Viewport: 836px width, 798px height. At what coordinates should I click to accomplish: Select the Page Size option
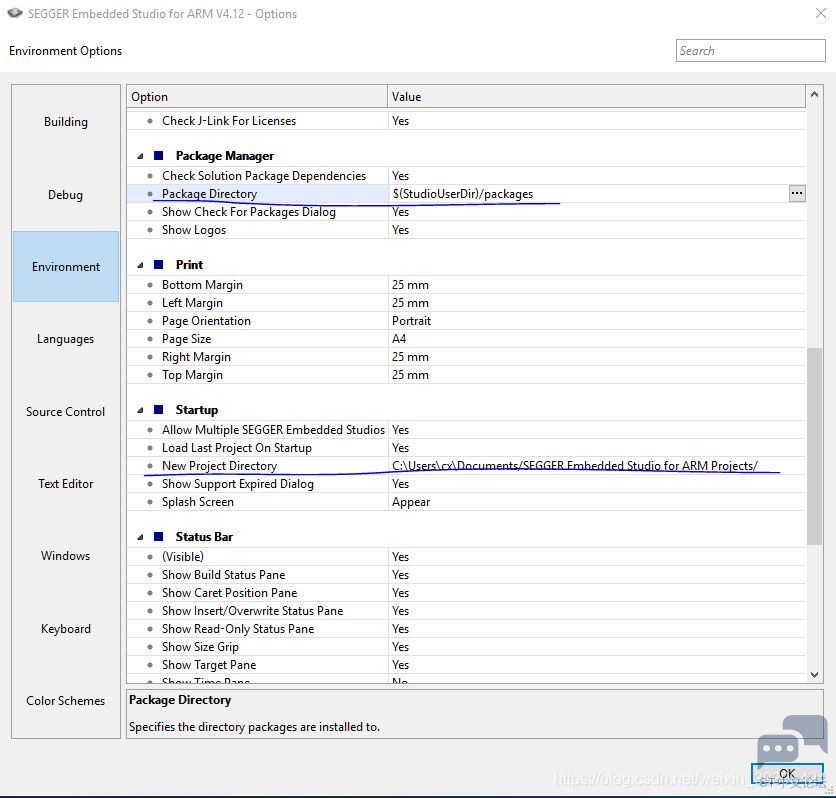(187, 339)
